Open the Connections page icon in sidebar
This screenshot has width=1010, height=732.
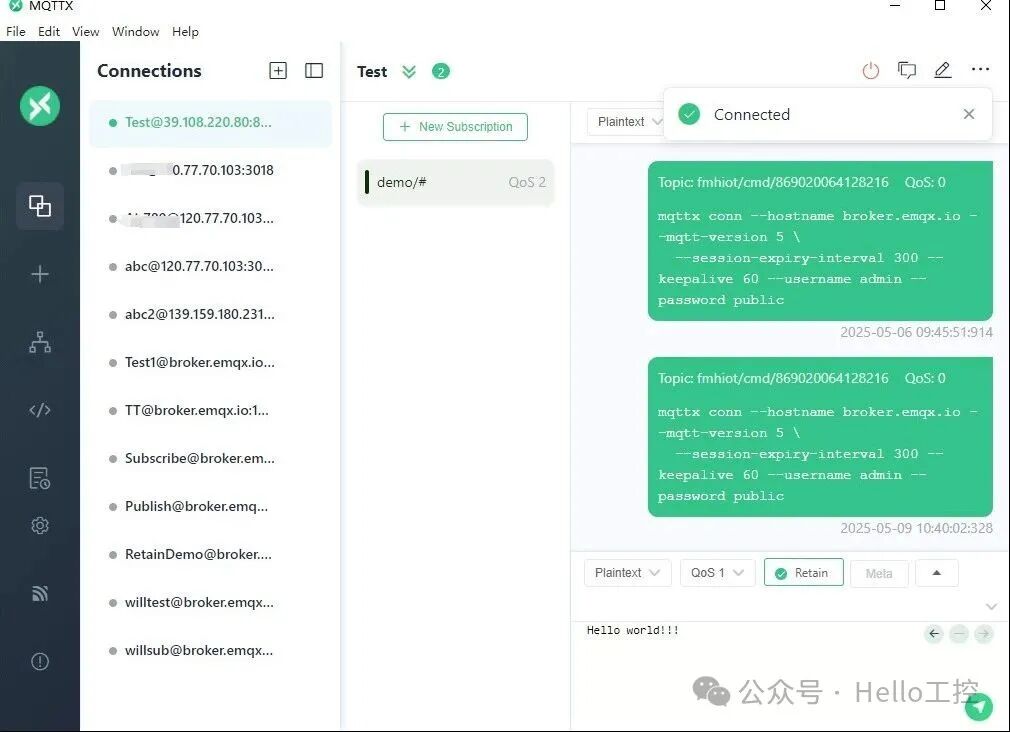click(x=40, y=206)
